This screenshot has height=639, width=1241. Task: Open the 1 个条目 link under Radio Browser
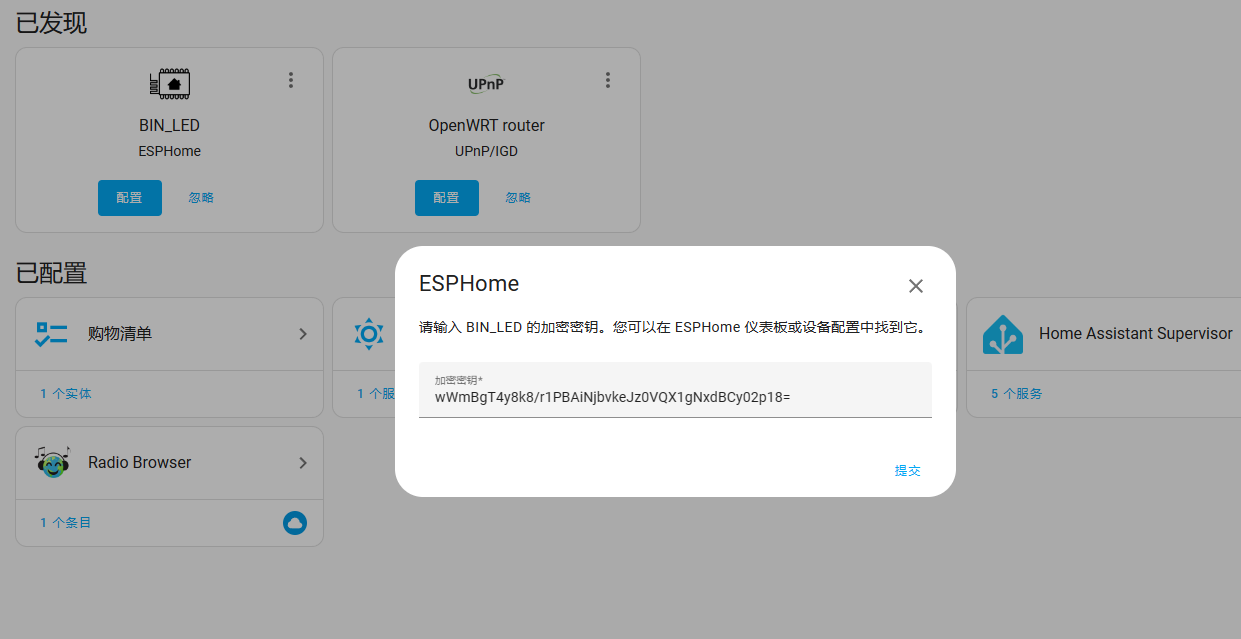66,523
